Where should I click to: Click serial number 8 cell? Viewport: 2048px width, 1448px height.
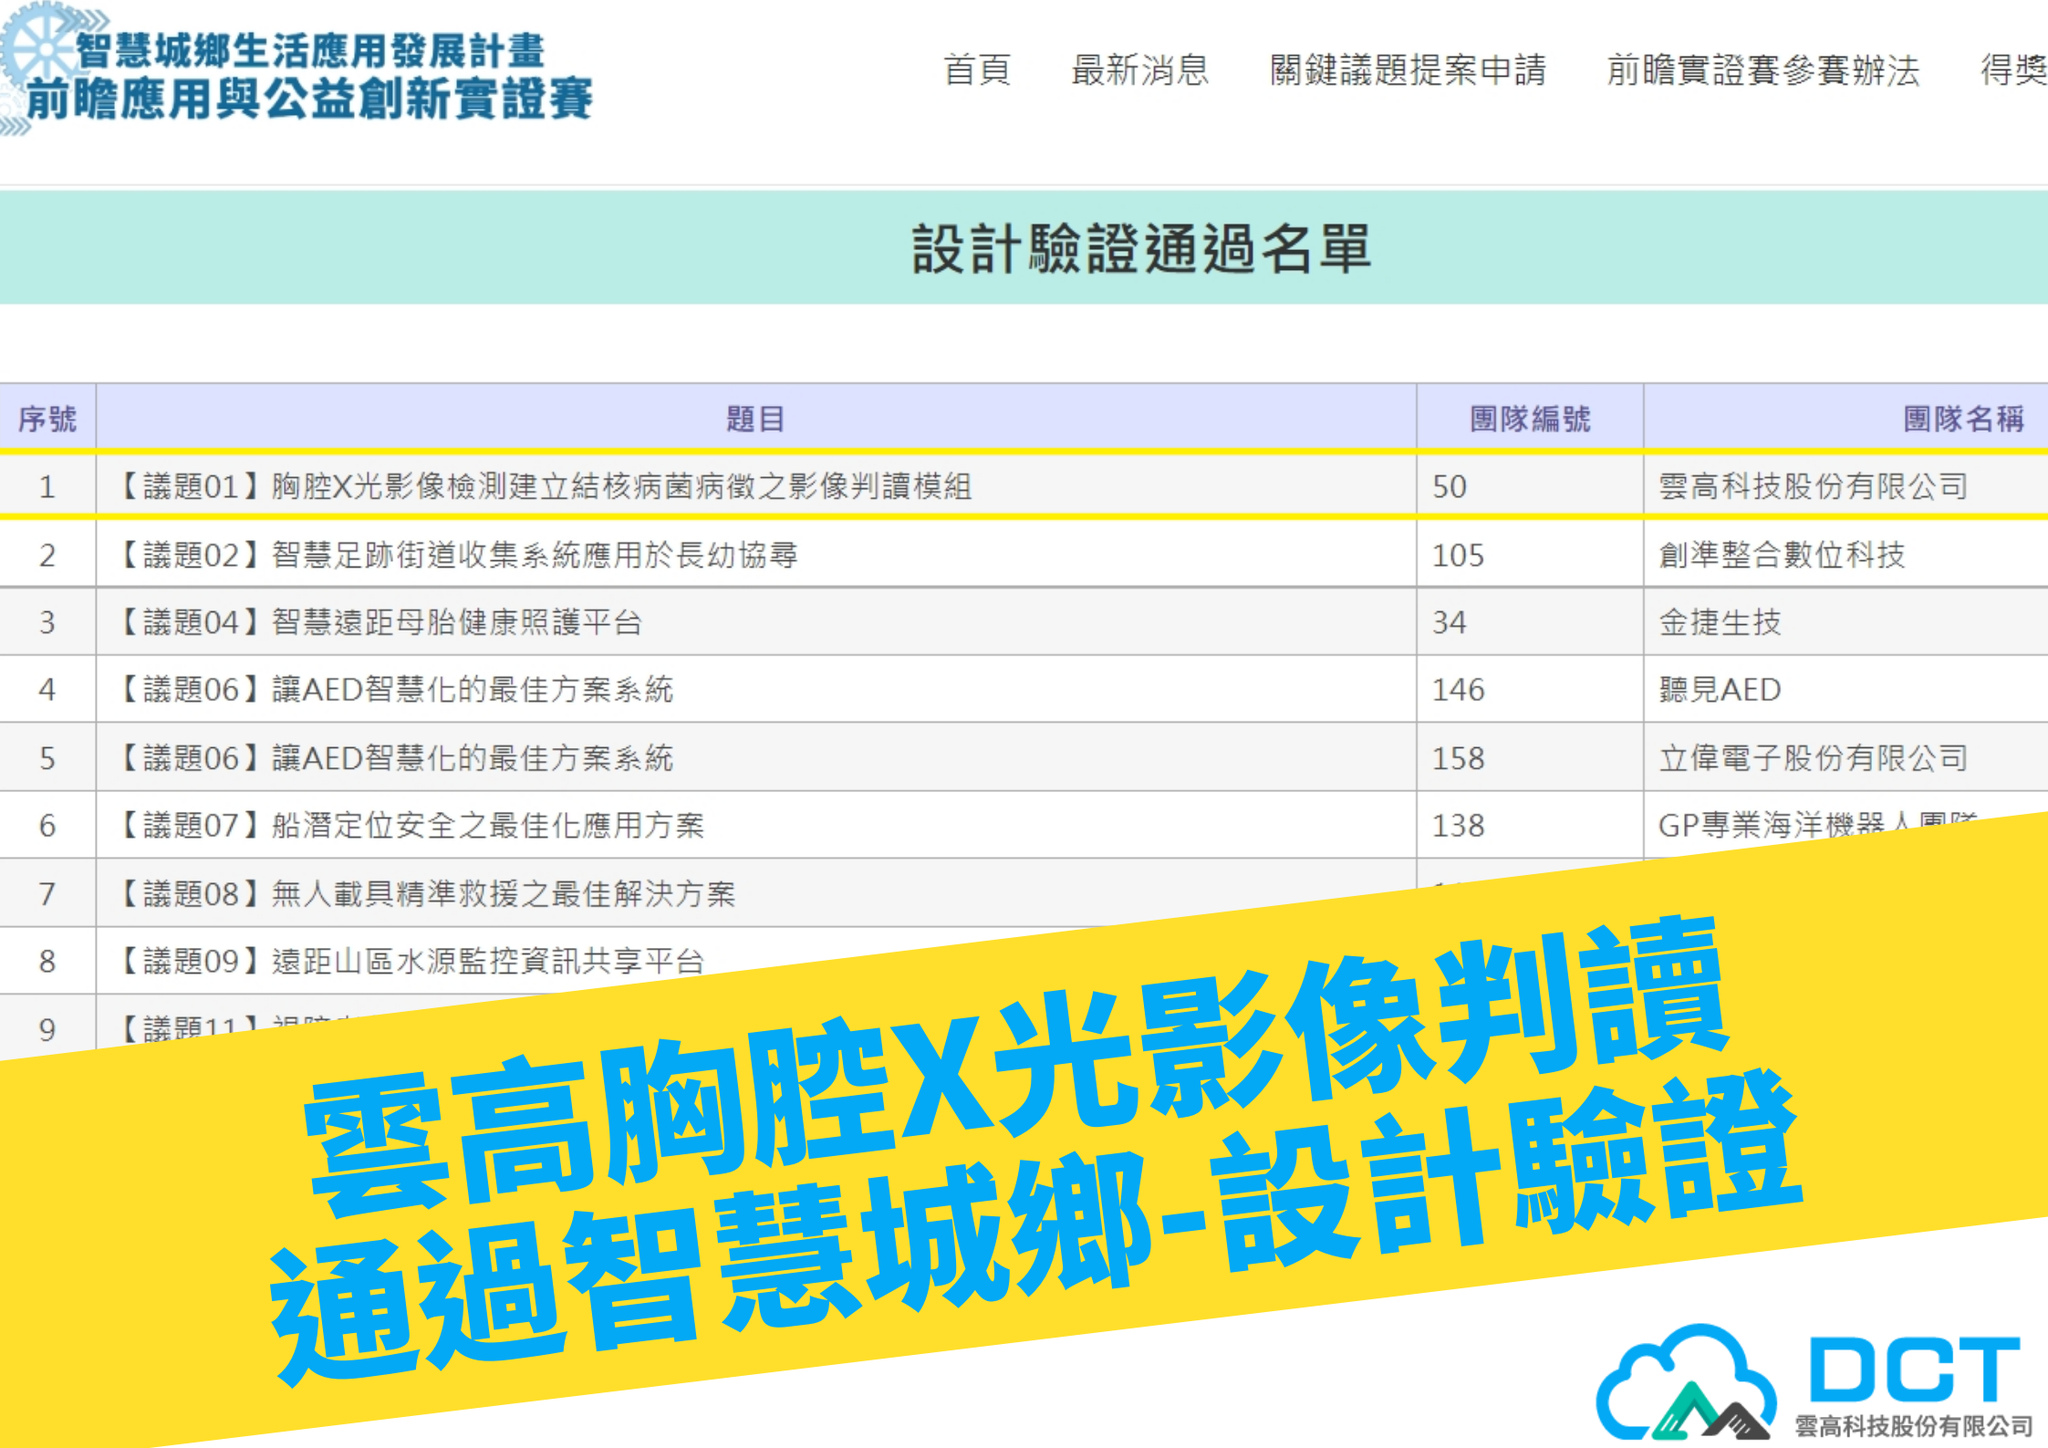pyautogui.click(x=47, y=961)
